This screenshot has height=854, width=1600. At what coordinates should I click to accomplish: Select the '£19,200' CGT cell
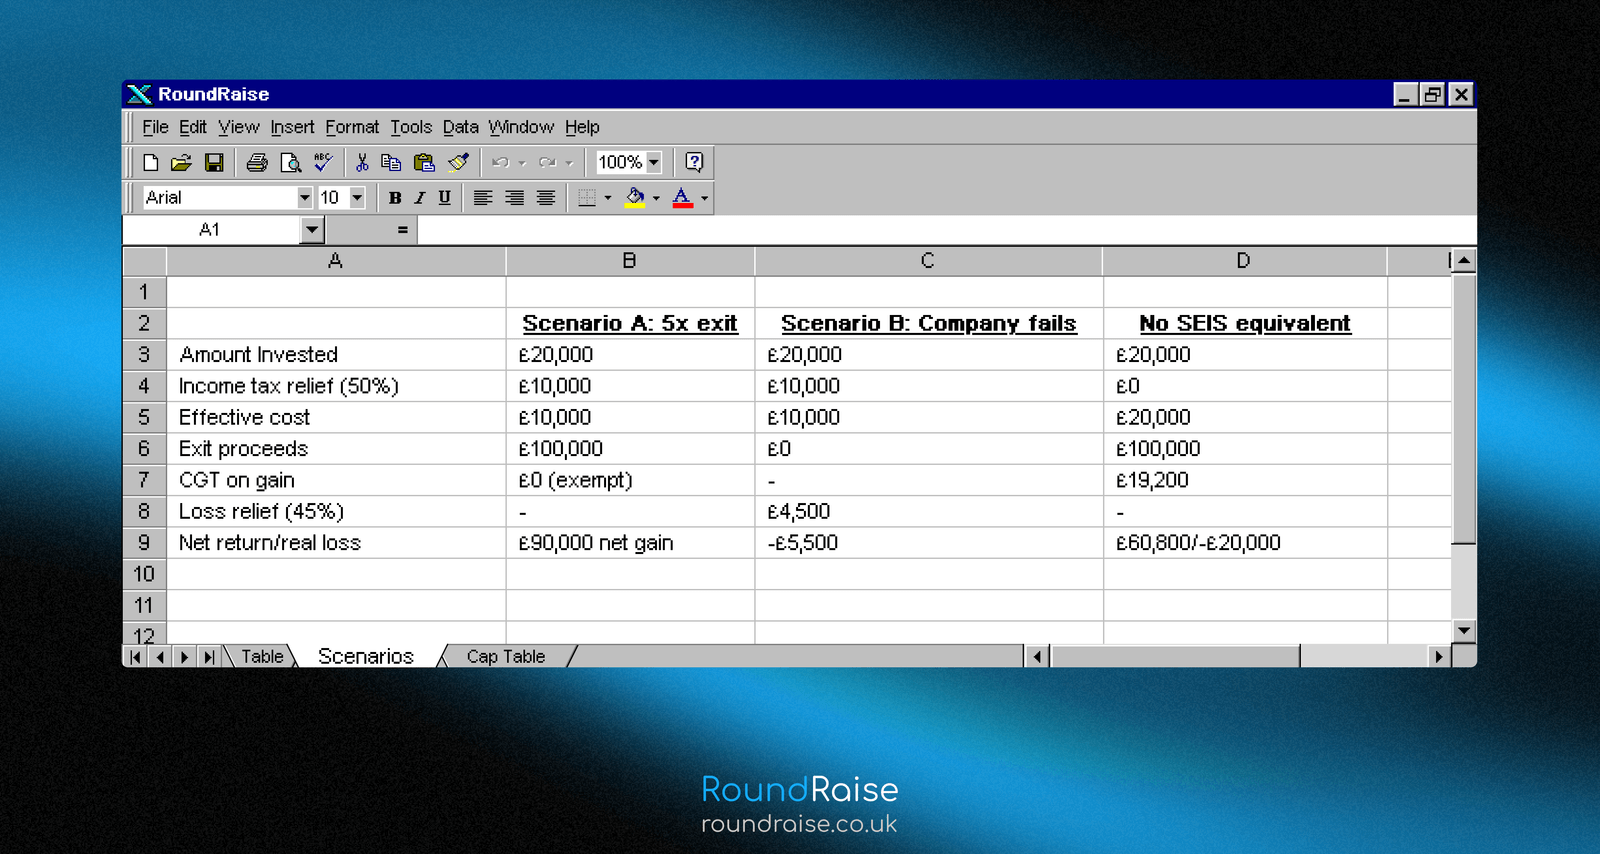[1245, 480]
